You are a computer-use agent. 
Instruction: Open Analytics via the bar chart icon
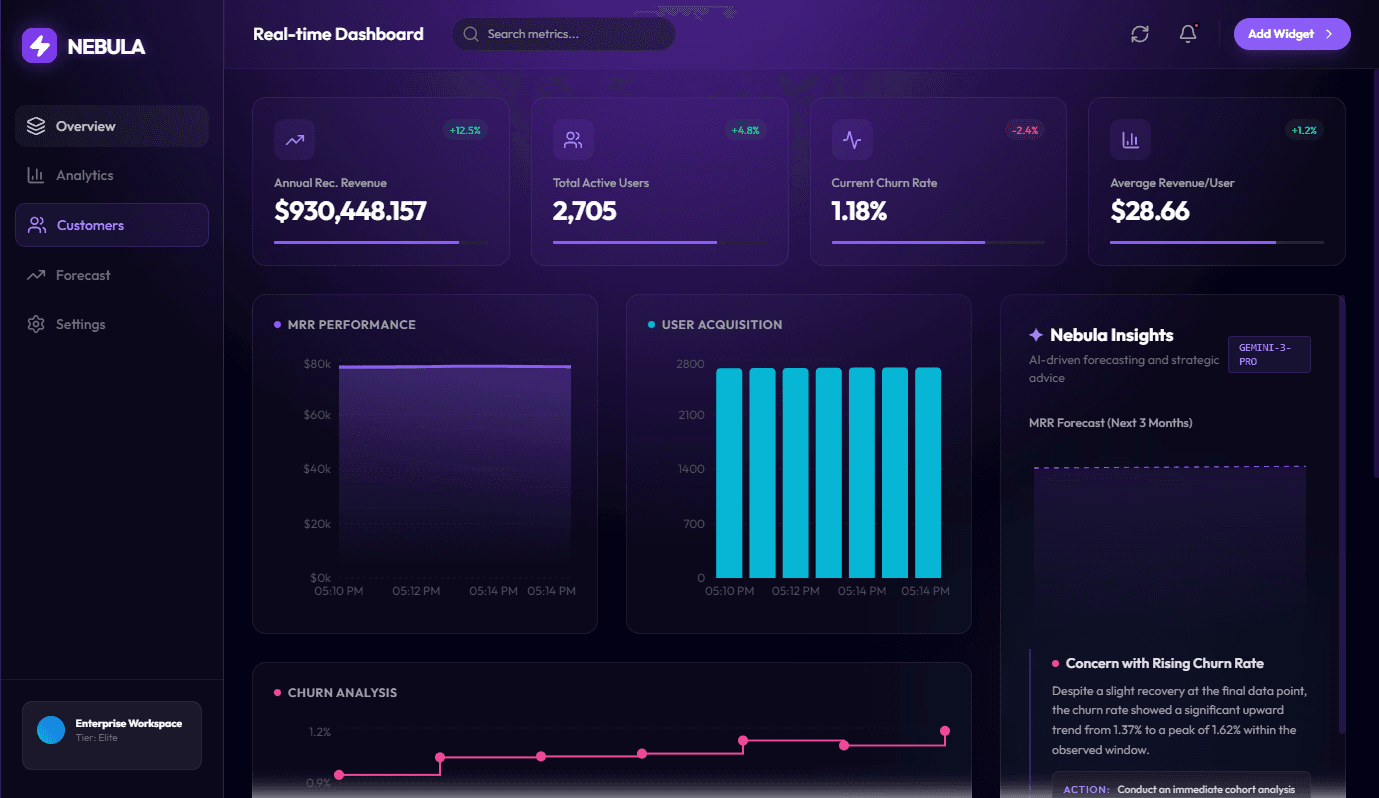point(37,175)
